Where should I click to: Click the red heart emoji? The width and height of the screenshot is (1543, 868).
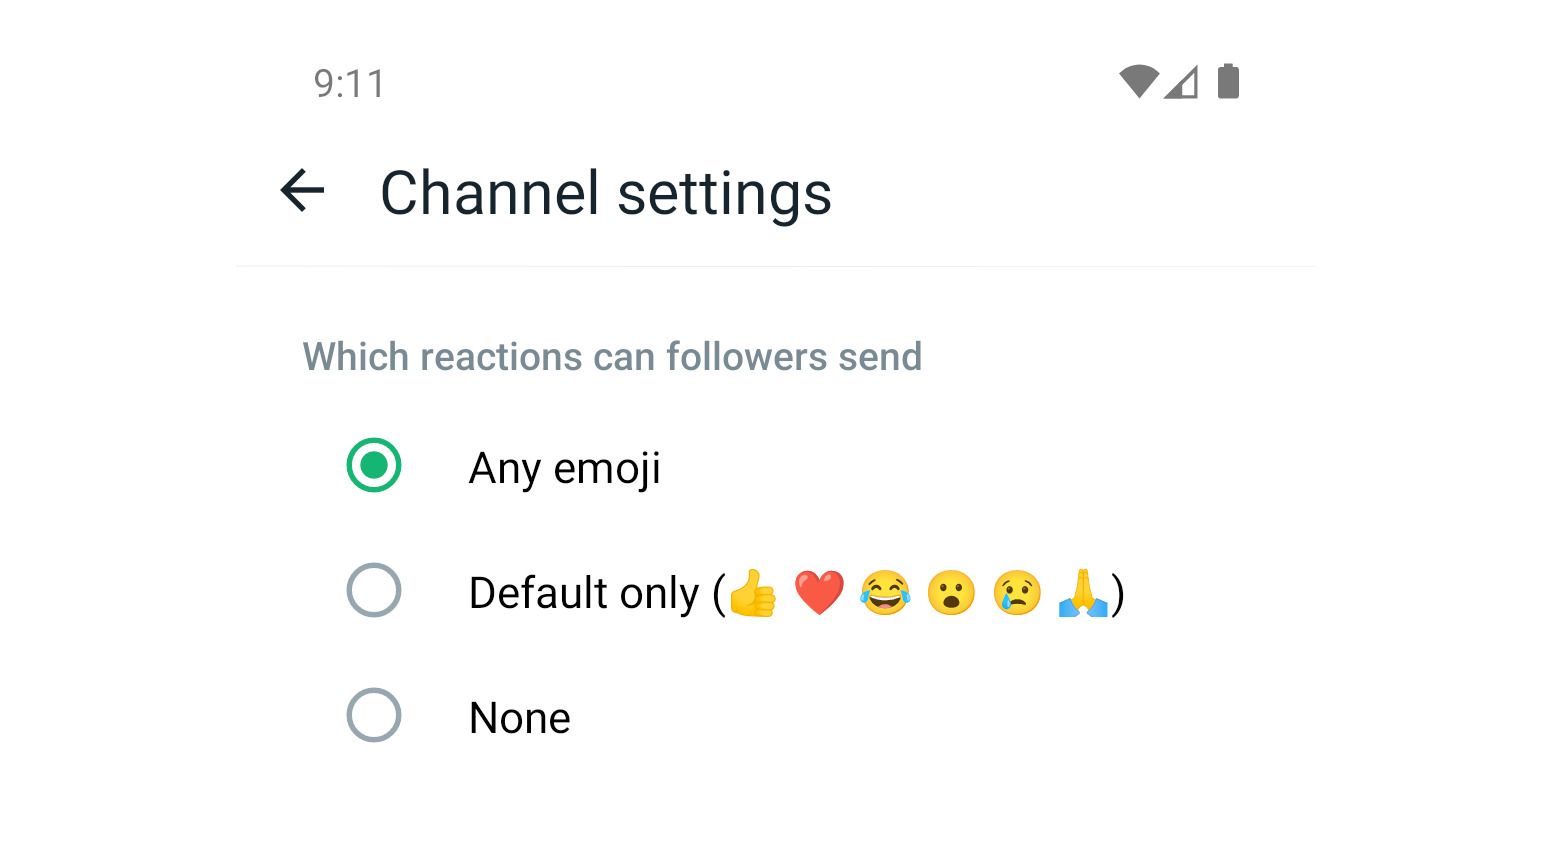(818, 592)
